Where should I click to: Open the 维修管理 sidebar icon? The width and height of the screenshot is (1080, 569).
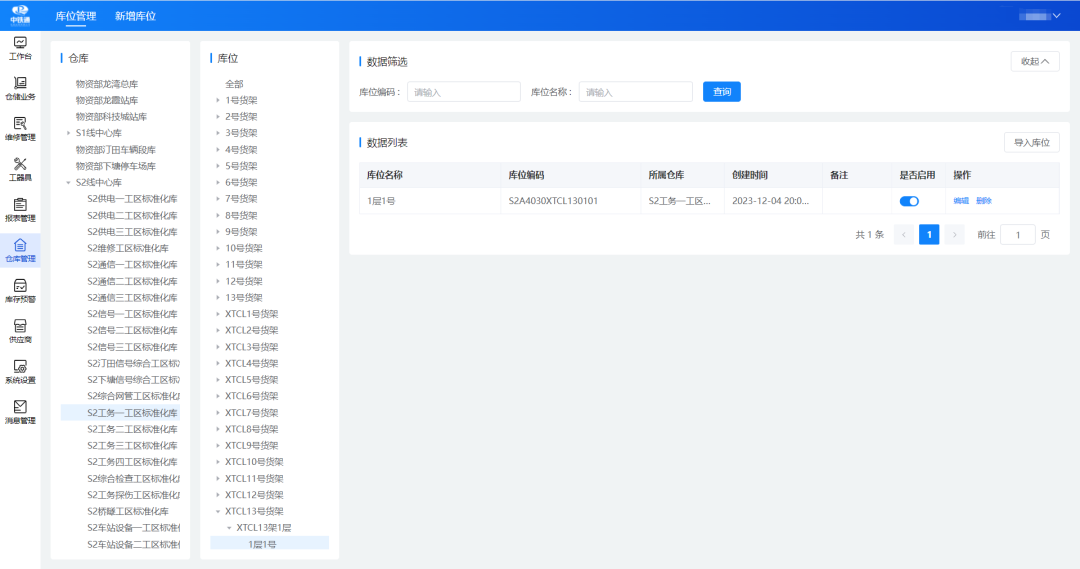click(20, 130)
